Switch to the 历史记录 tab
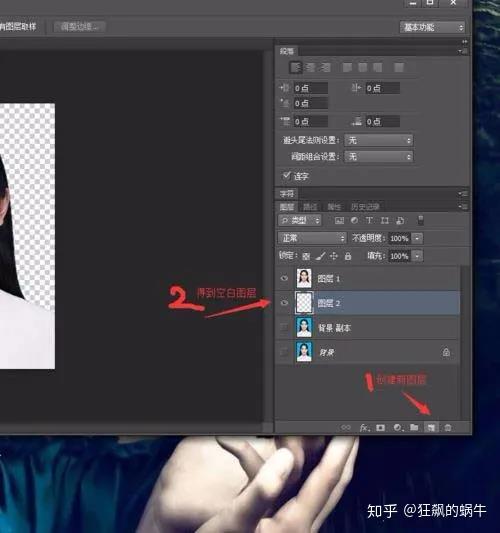Image resolution: width=500 pixels, height=533 pixels. point(365,207)
